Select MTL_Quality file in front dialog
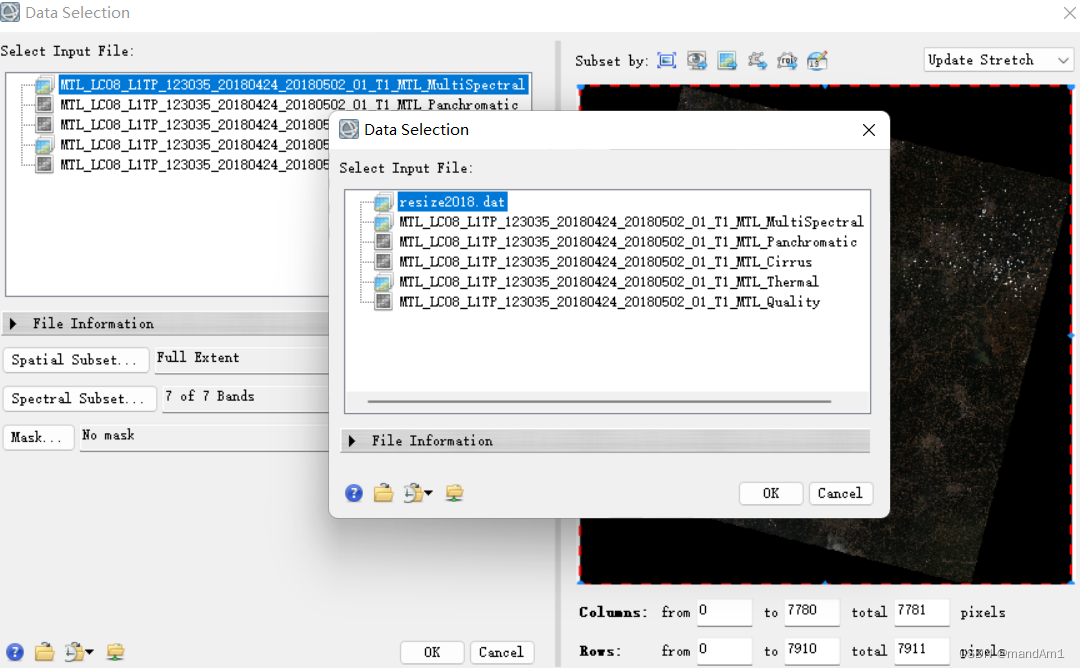Image resolution: width=1080 pixels, height=668 pixels. pyautogui.click(x=610, y=302)
